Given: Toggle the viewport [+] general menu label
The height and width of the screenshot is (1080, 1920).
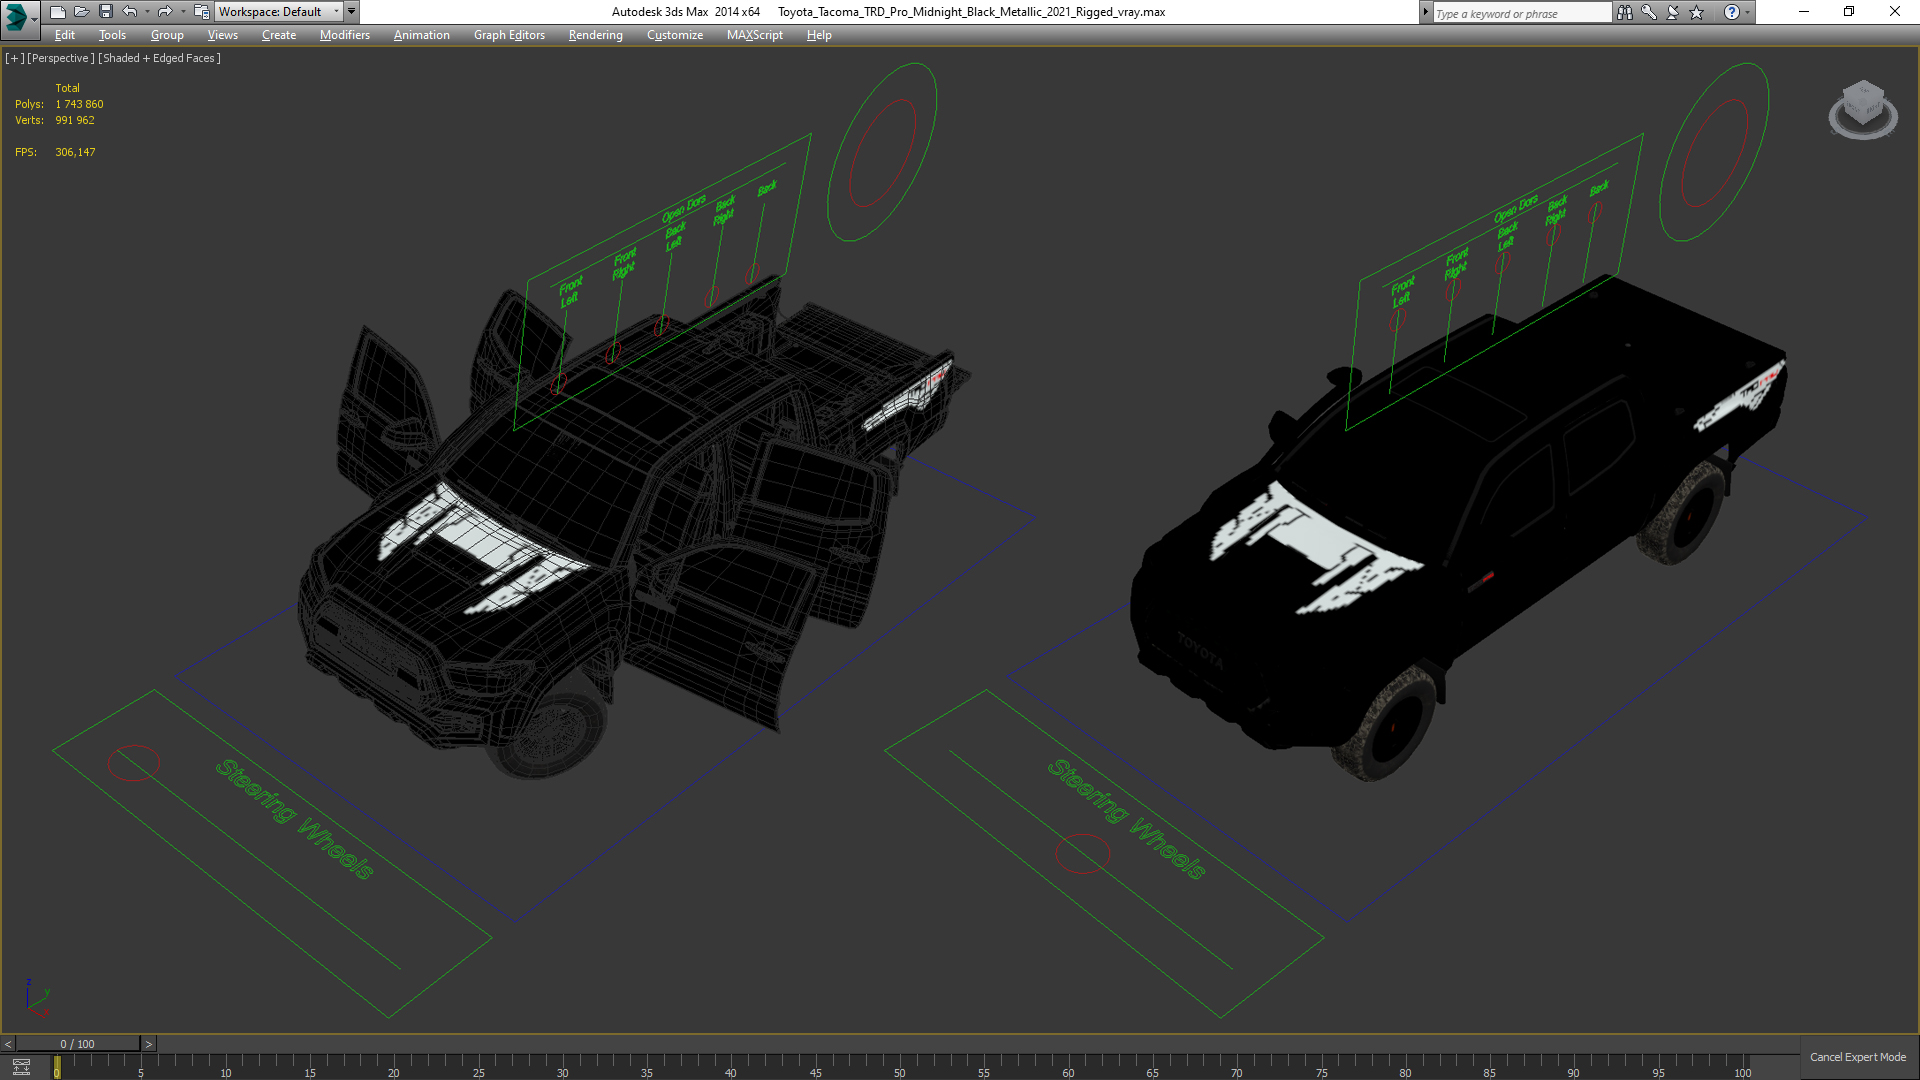Looking at the screenshot, I should click(14, 58).
